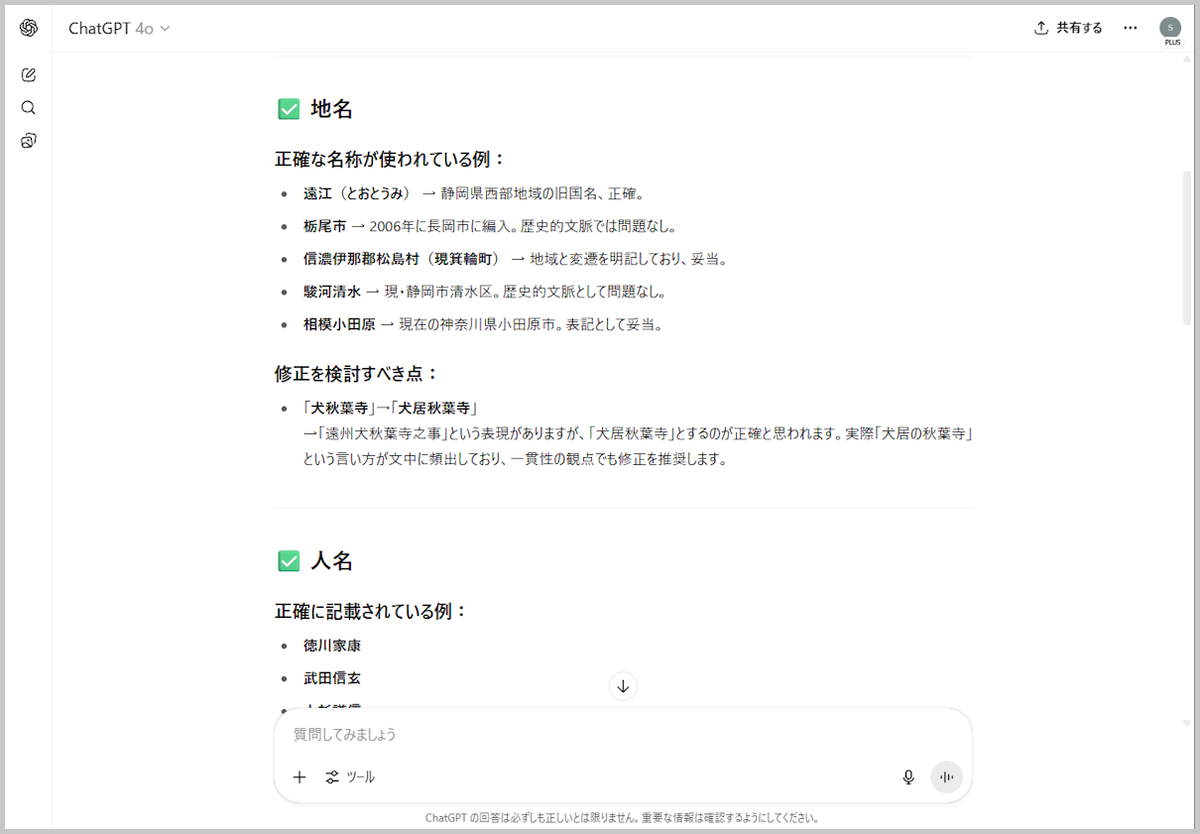The height and width of the screenshot is (834, 1200).
Task: Focus the 質問してみましょう message input field
Action: click(x=622, y=734)
